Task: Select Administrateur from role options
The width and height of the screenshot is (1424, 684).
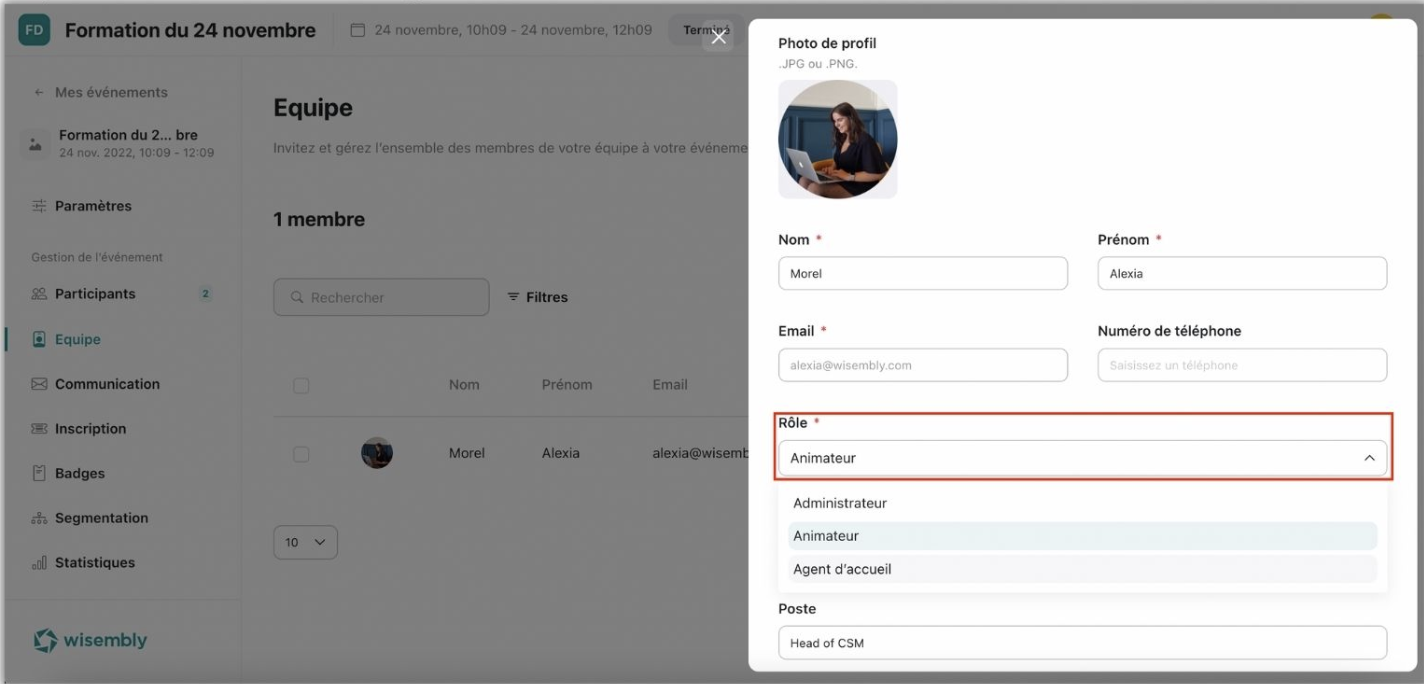Action: [x=840, y=503]
